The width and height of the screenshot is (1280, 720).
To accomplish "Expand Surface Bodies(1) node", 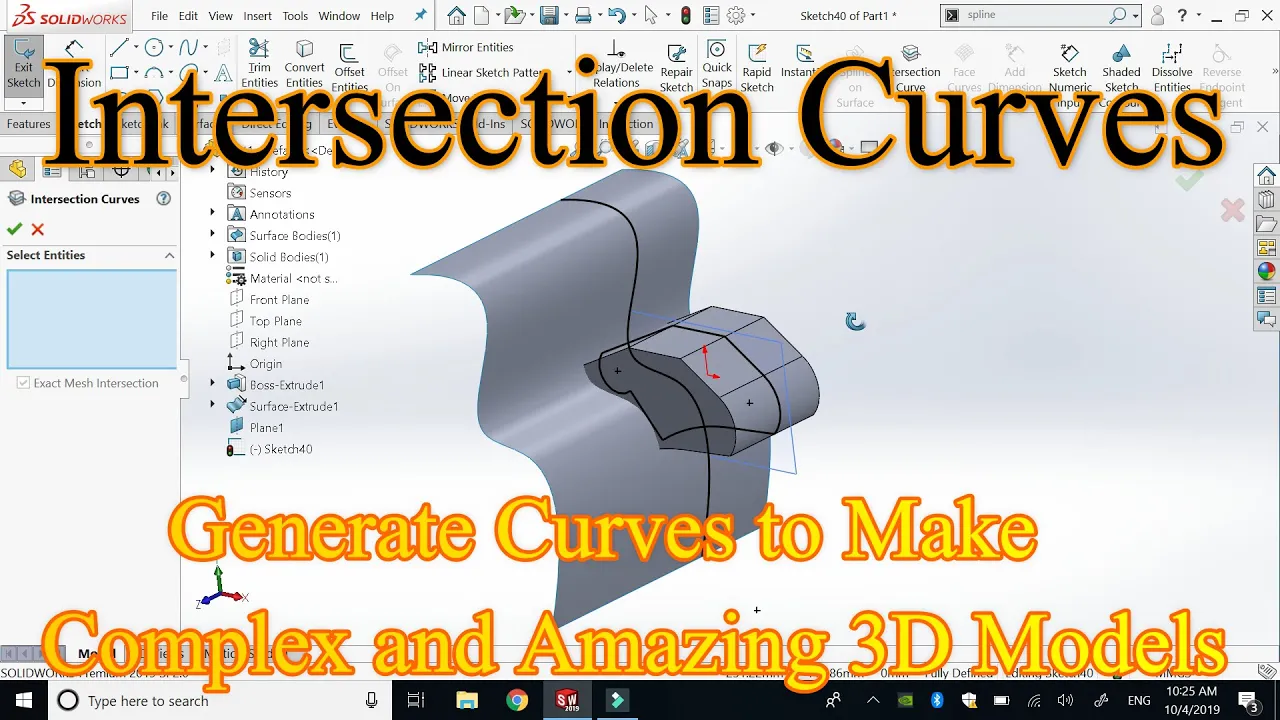I will [x=212, y=235].
